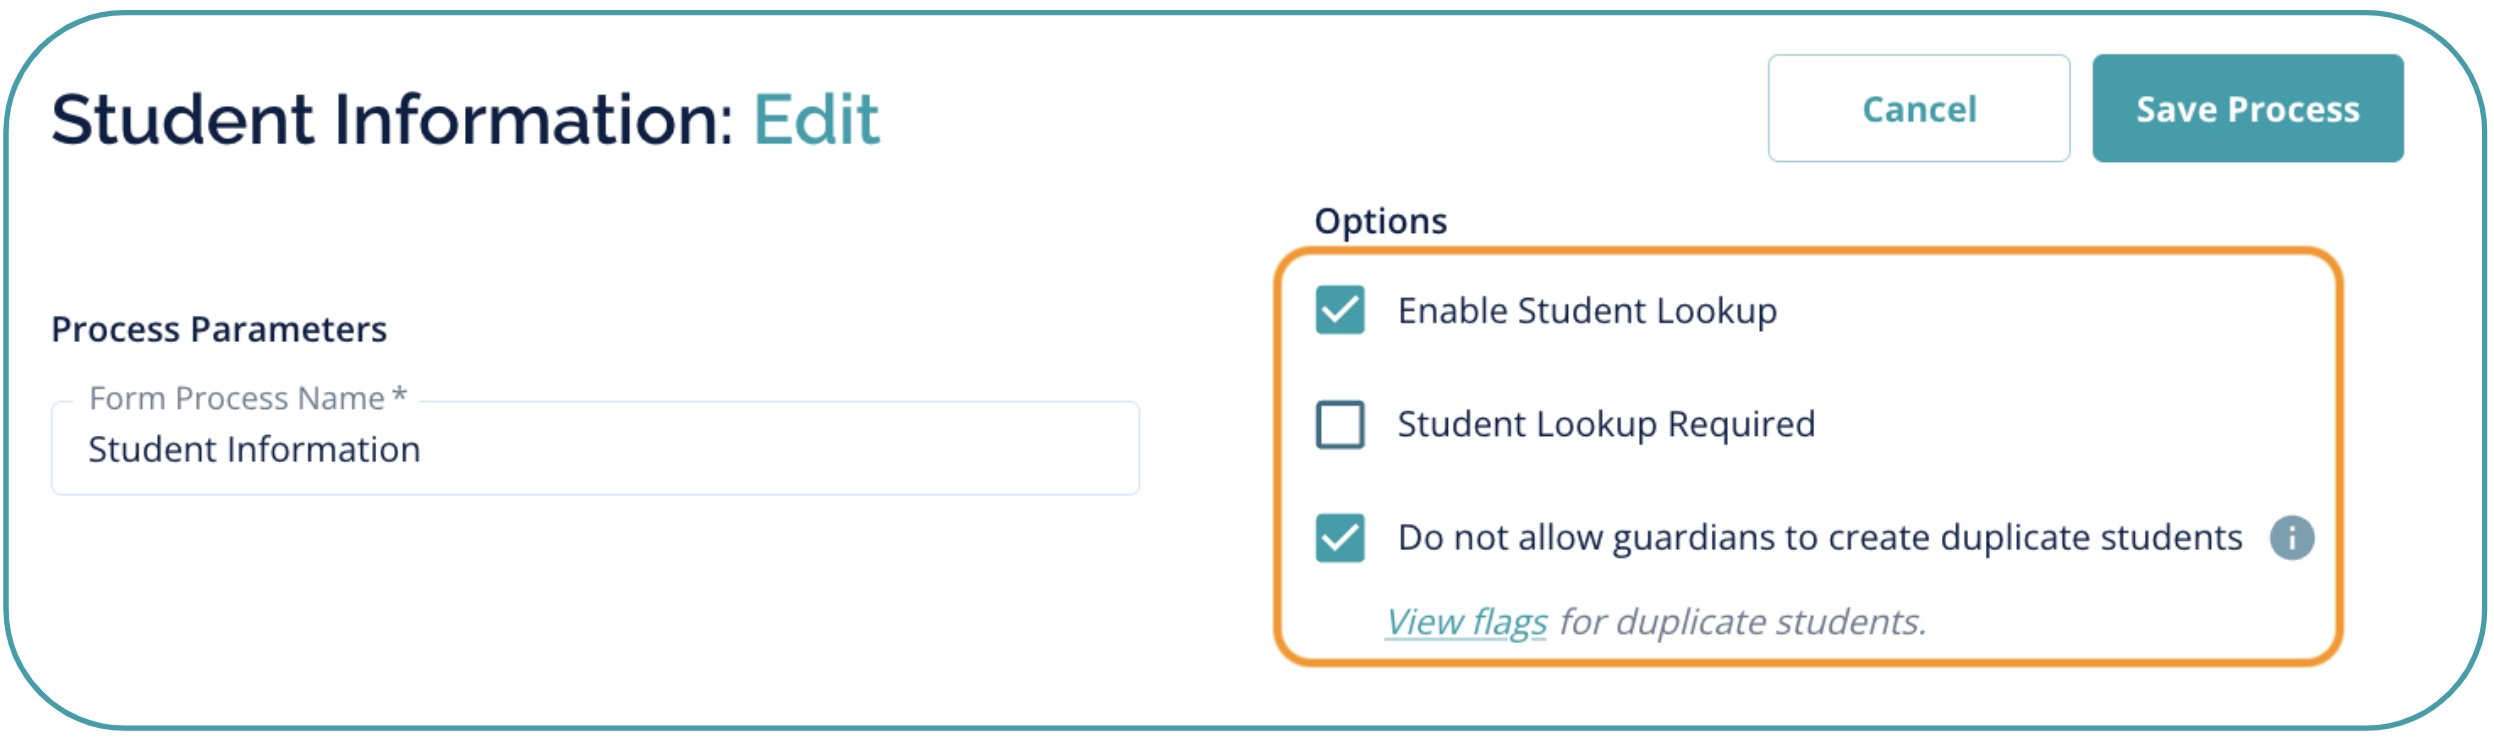The height and width of the screenshot is (744, 2494).
Task: Tick the Student Lookup Required checkbox
Action: [1340, 424]
